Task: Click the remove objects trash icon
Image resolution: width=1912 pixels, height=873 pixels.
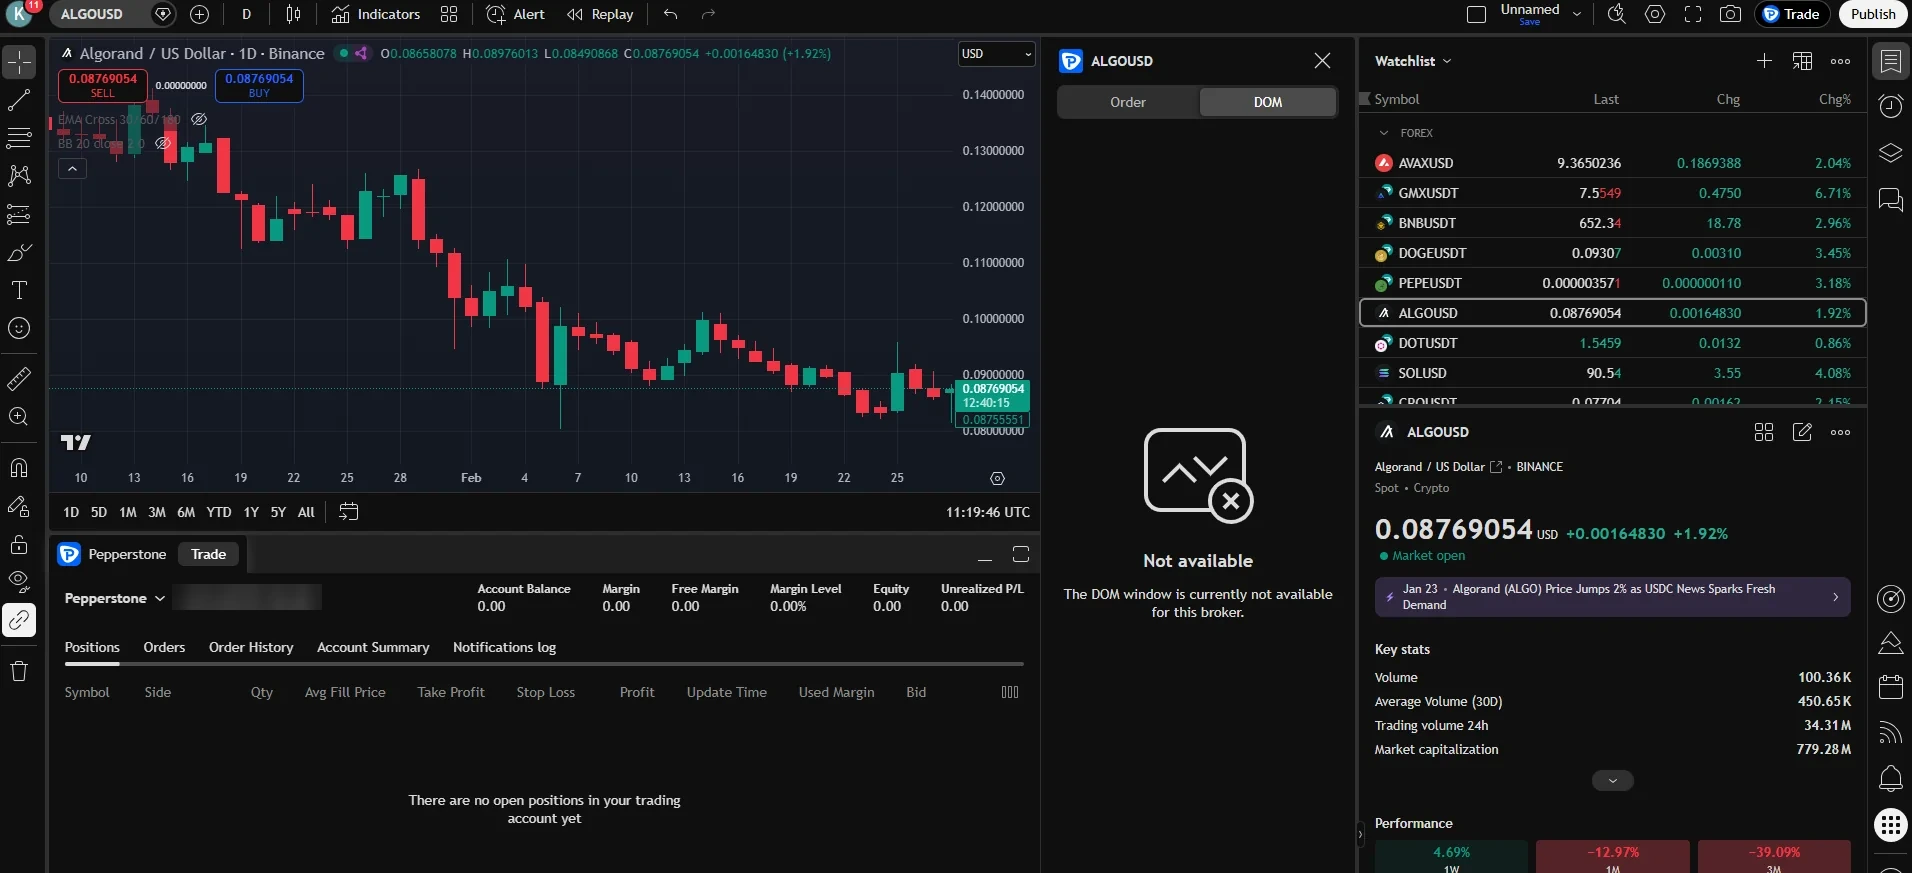Action: (x=19, y=671)
